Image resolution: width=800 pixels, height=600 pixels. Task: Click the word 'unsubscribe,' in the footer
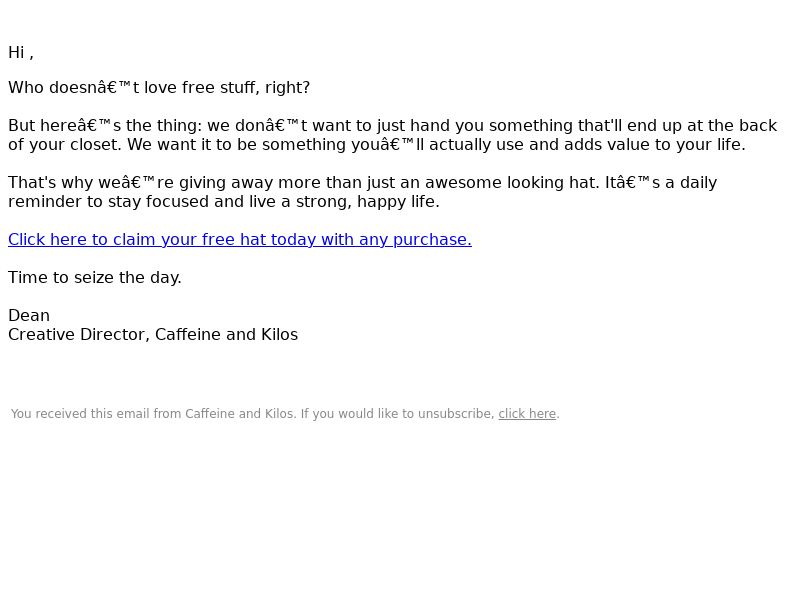(x=456, y=414)
